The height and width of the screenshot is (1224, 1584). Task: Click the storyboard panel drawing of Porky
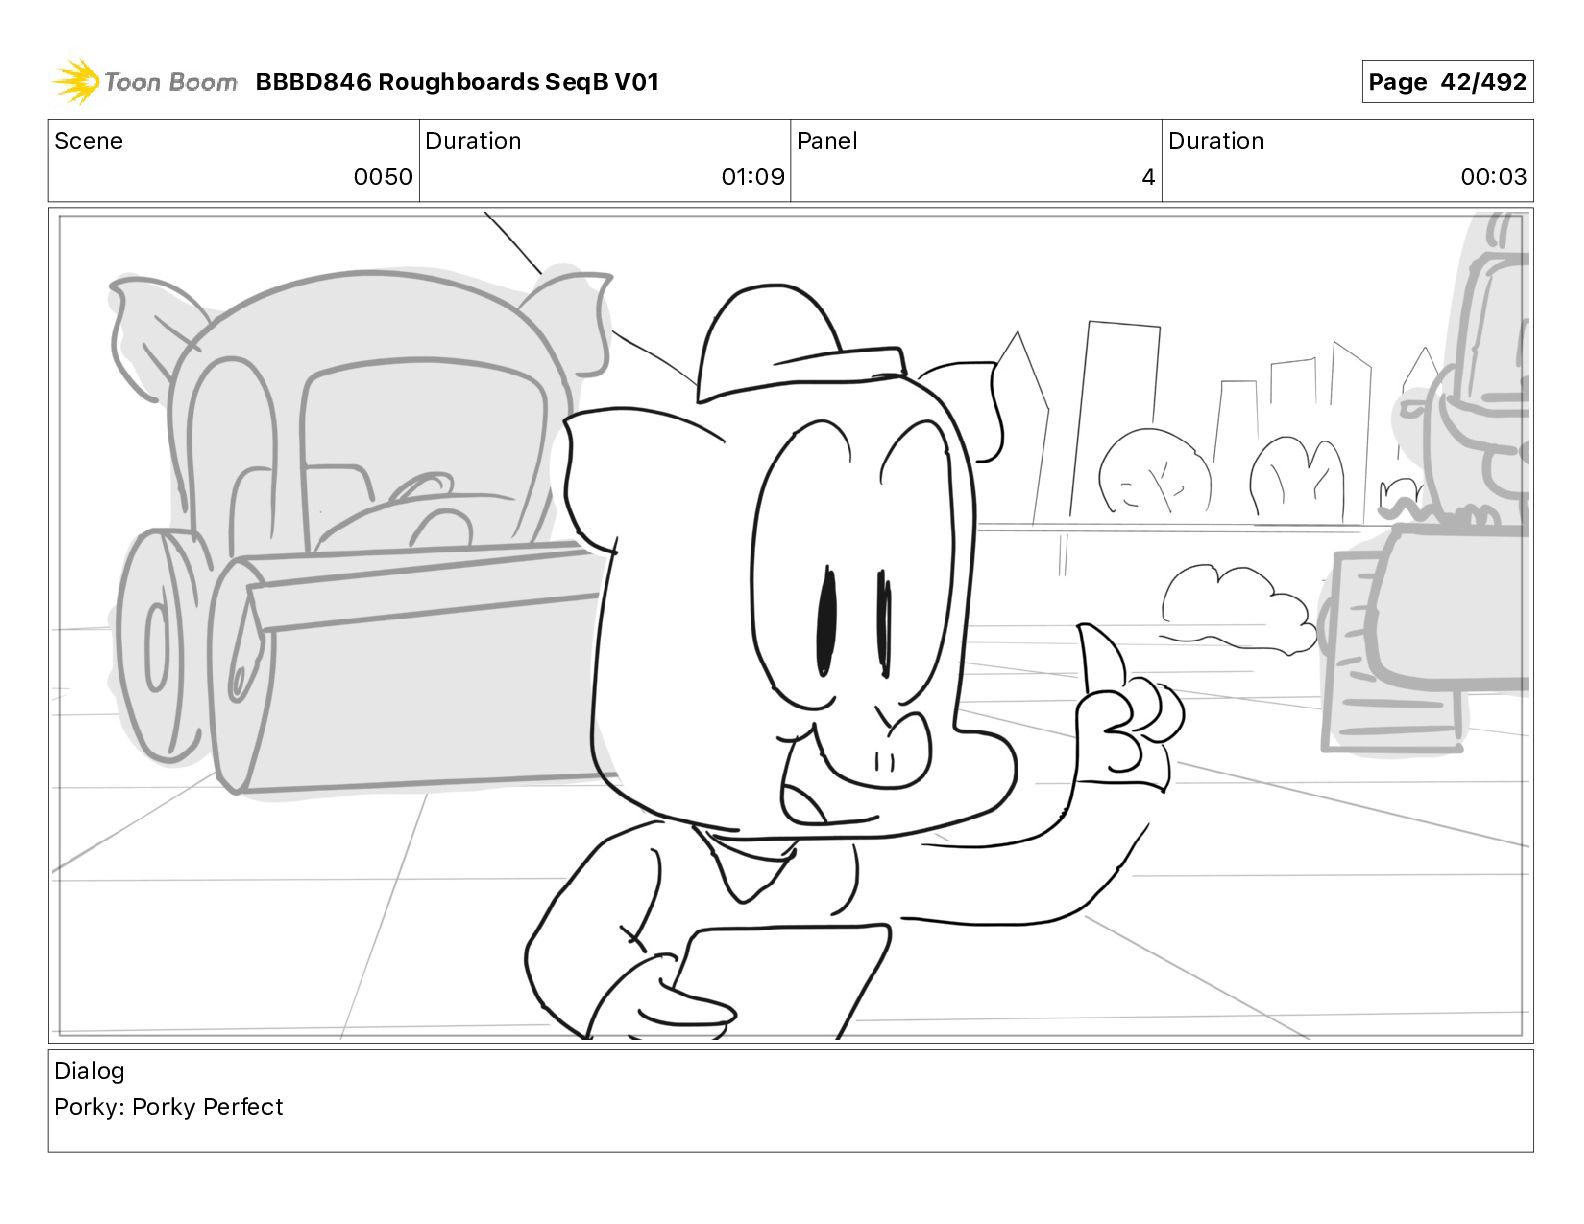point(790,625)
